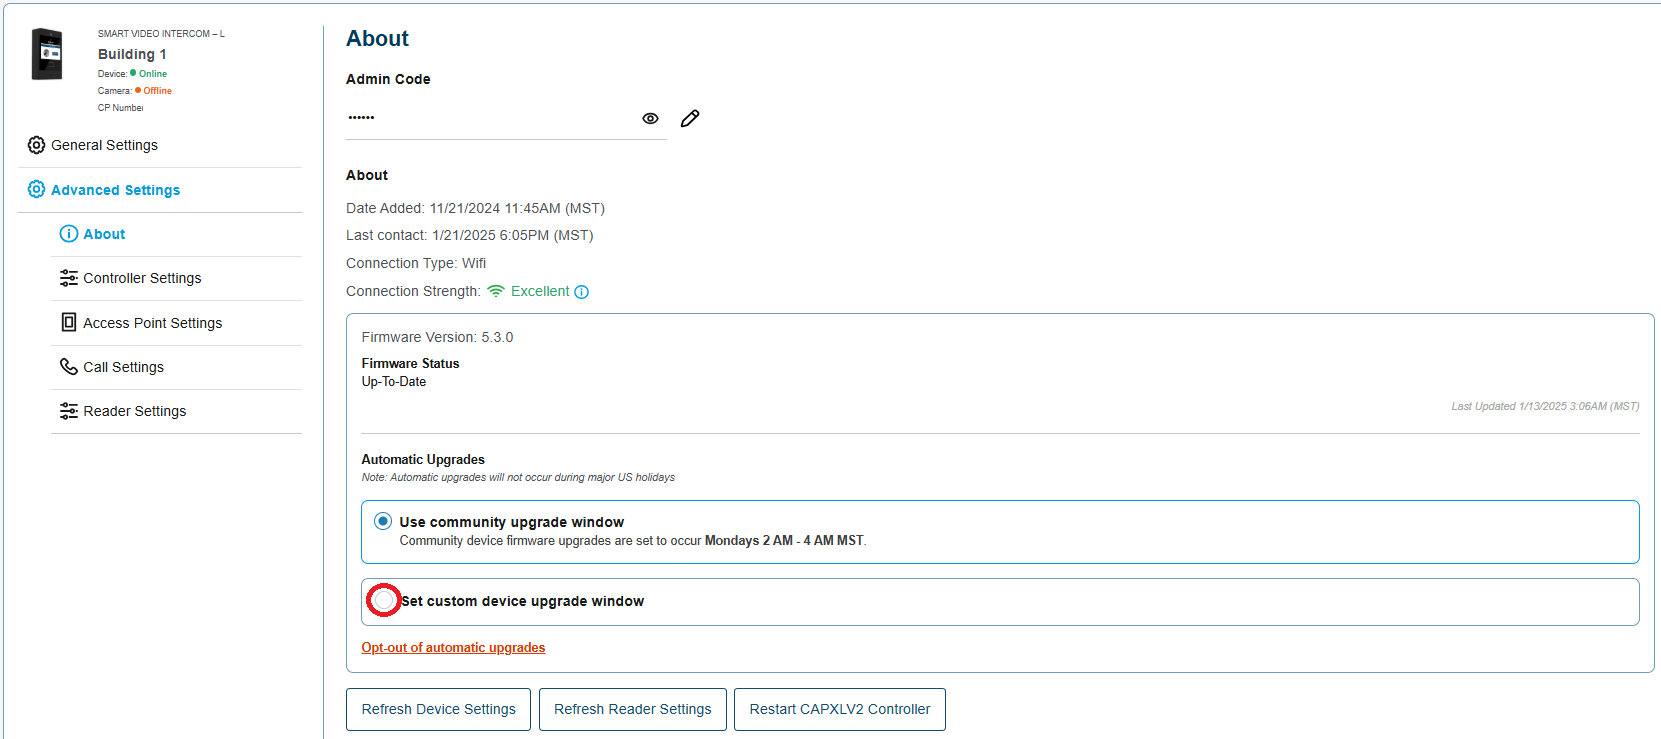1661x739 pixels.
Task: Click the About info circle icon
Action: pos(69,234)
